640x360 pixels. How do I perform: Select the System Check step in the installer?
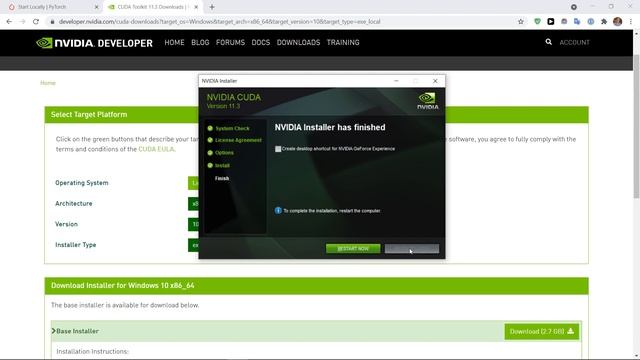pyautogui.click(x=232, y=129)
